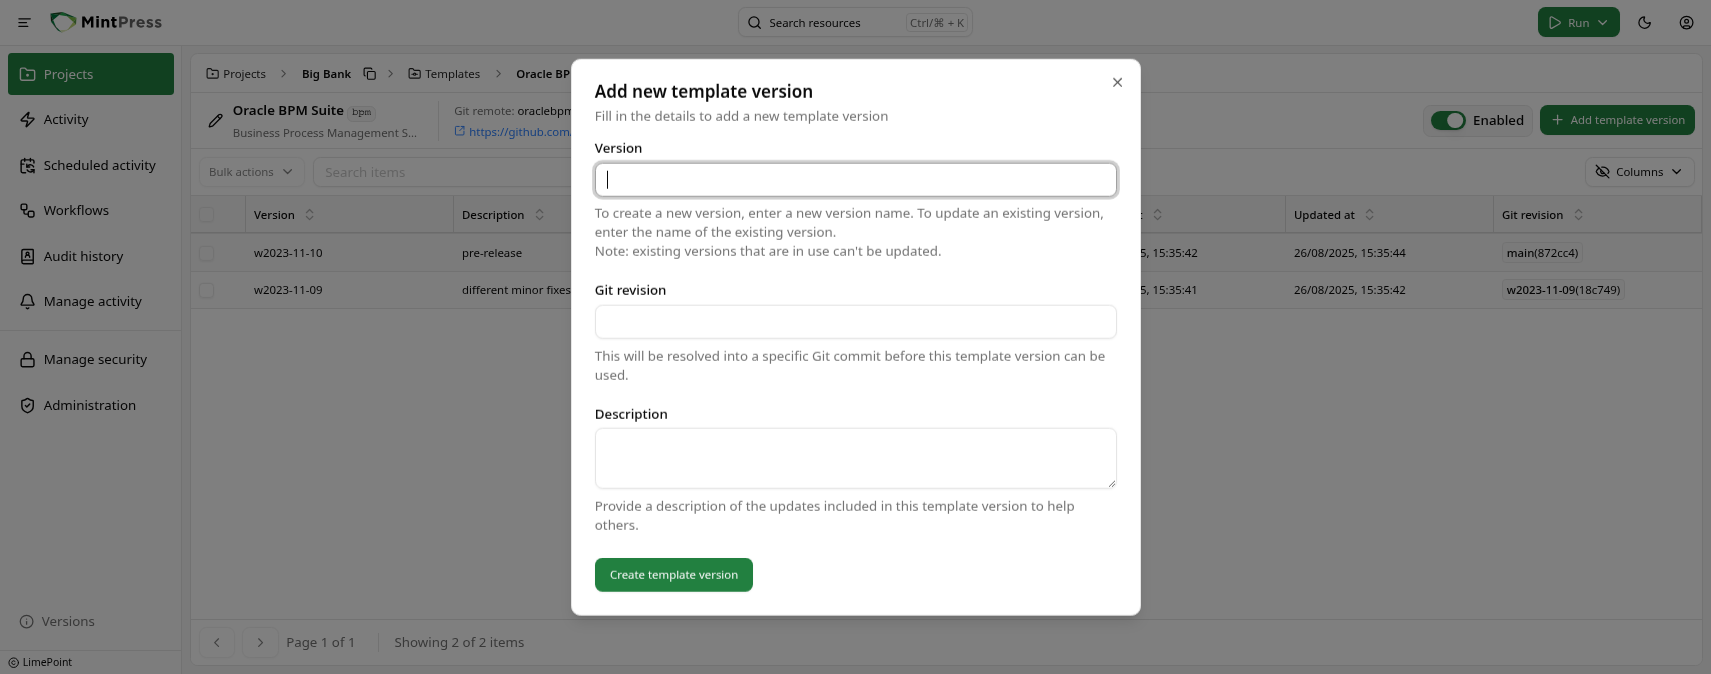Click the Big Bank breadcrumb

pos(326,74)
